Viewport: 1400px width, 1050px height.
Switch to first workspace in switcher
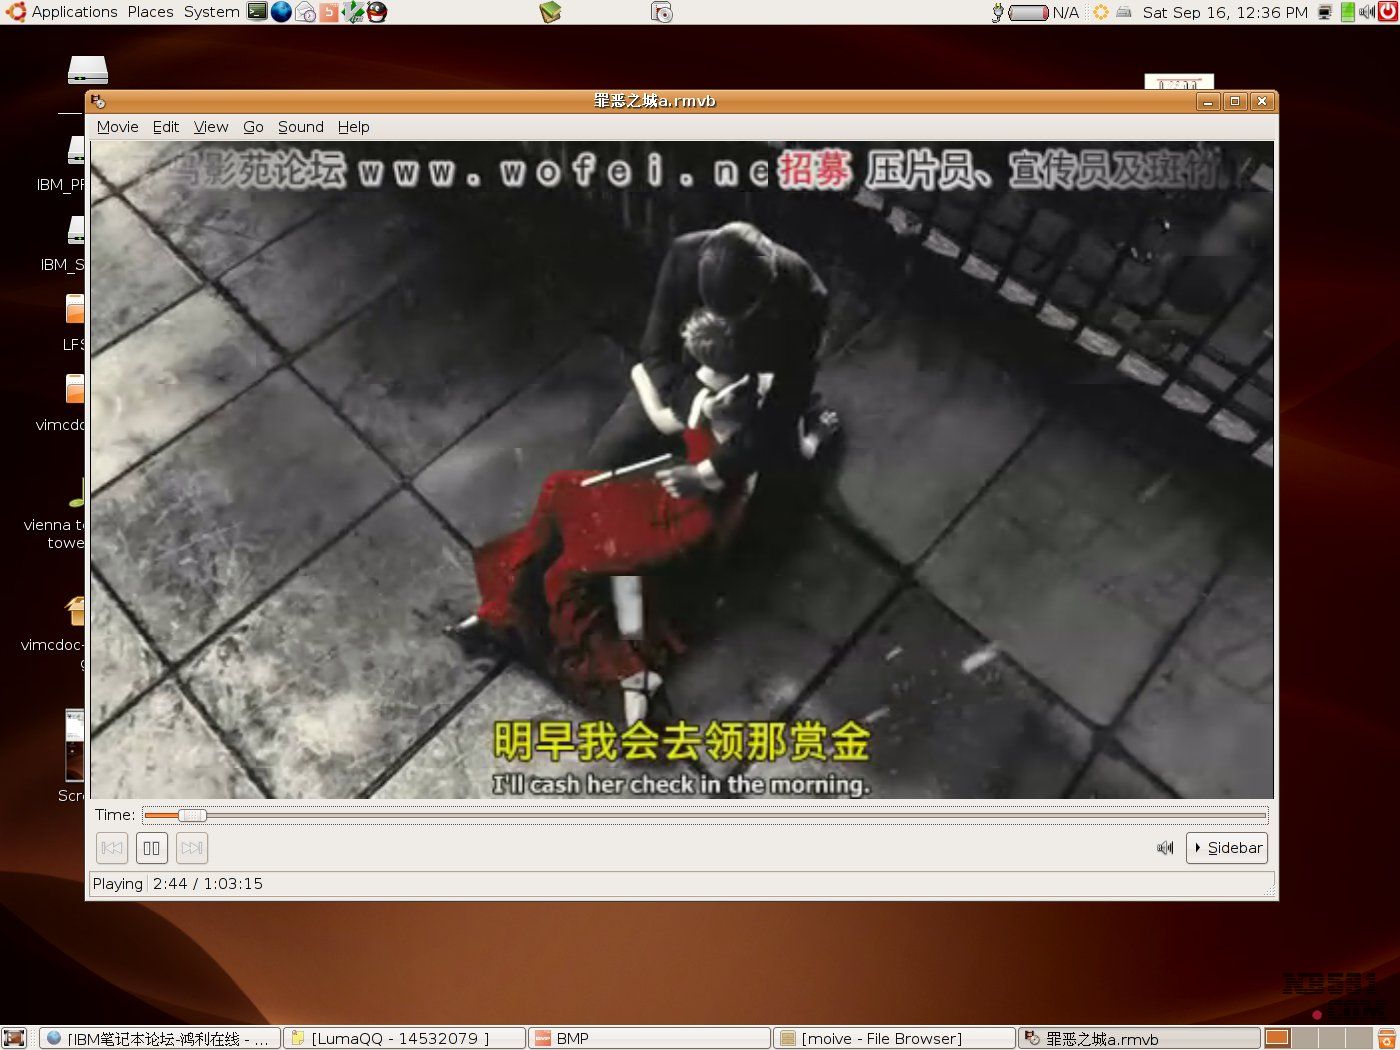click(1277, 1038)
